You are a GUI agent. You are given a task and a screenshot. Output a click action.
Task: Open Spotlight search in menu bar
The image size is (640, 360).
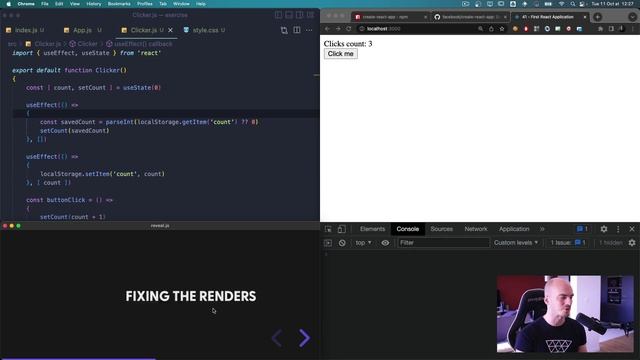click(x=573, y=4)
